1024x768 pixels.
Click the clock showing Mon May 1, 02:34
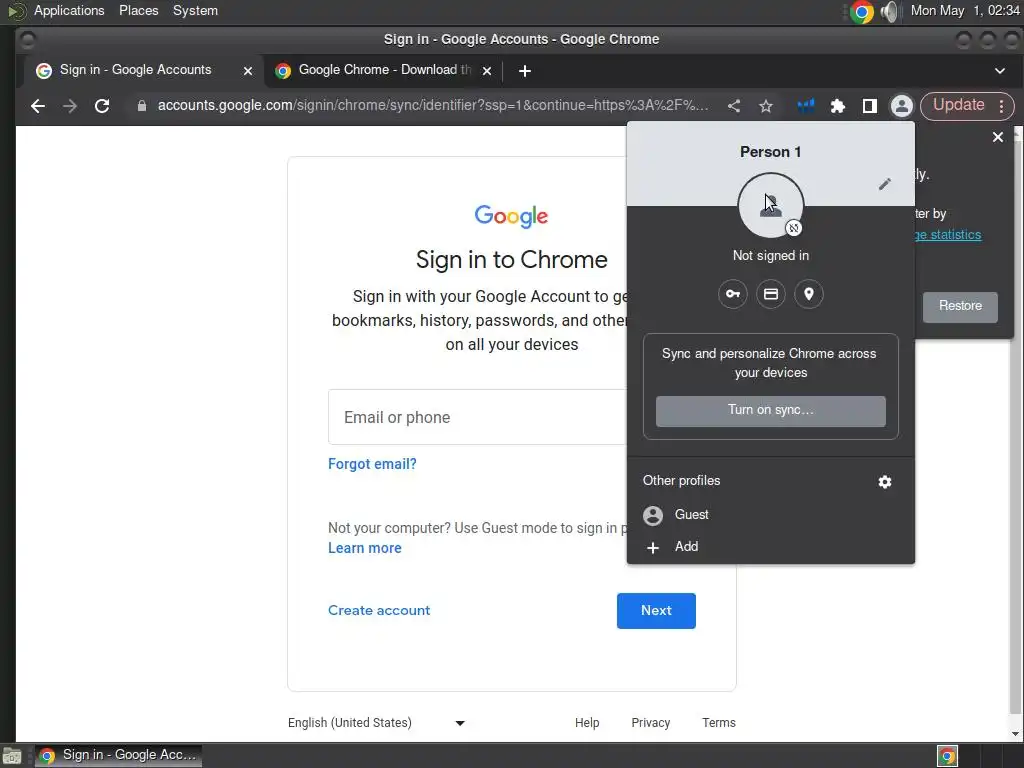tap(965, 11)
